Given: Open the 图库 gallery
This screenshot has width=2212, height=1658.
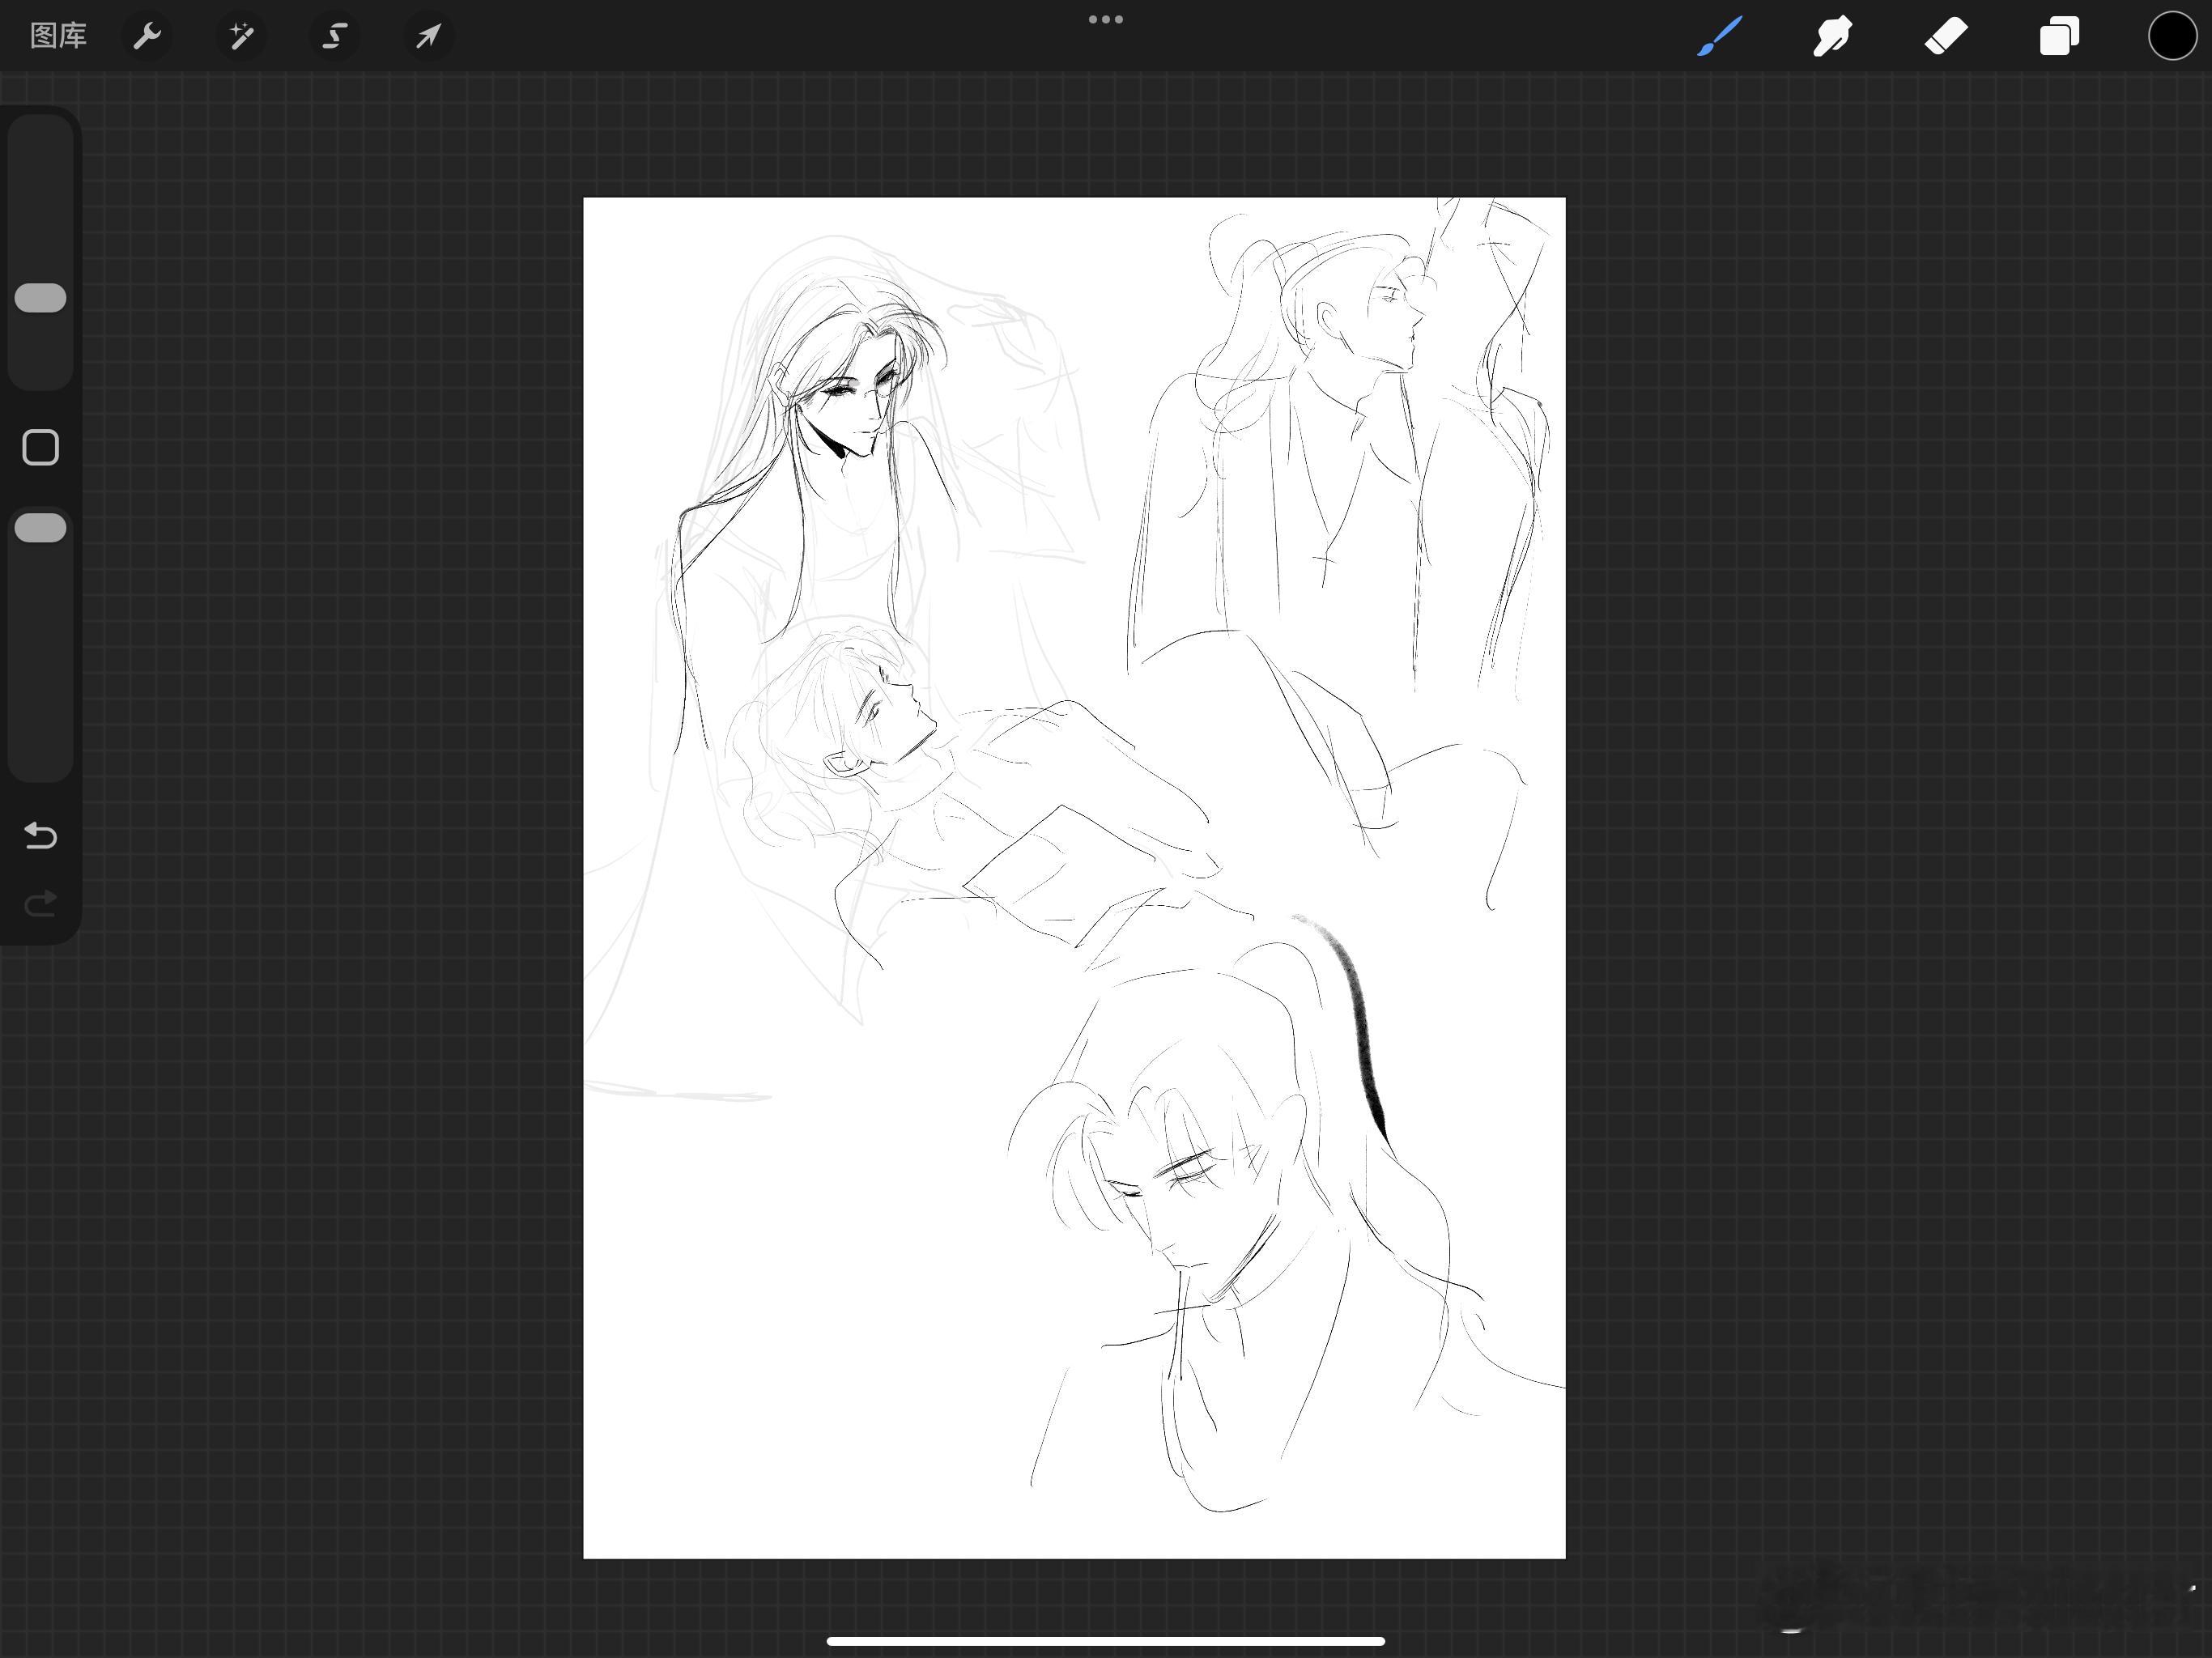Looking at the screenshot, I should point(58,36).
